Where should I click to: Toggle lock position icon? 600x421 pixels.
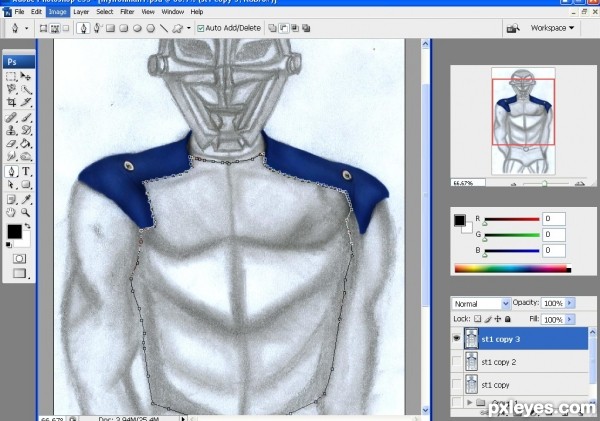point(498,319)
